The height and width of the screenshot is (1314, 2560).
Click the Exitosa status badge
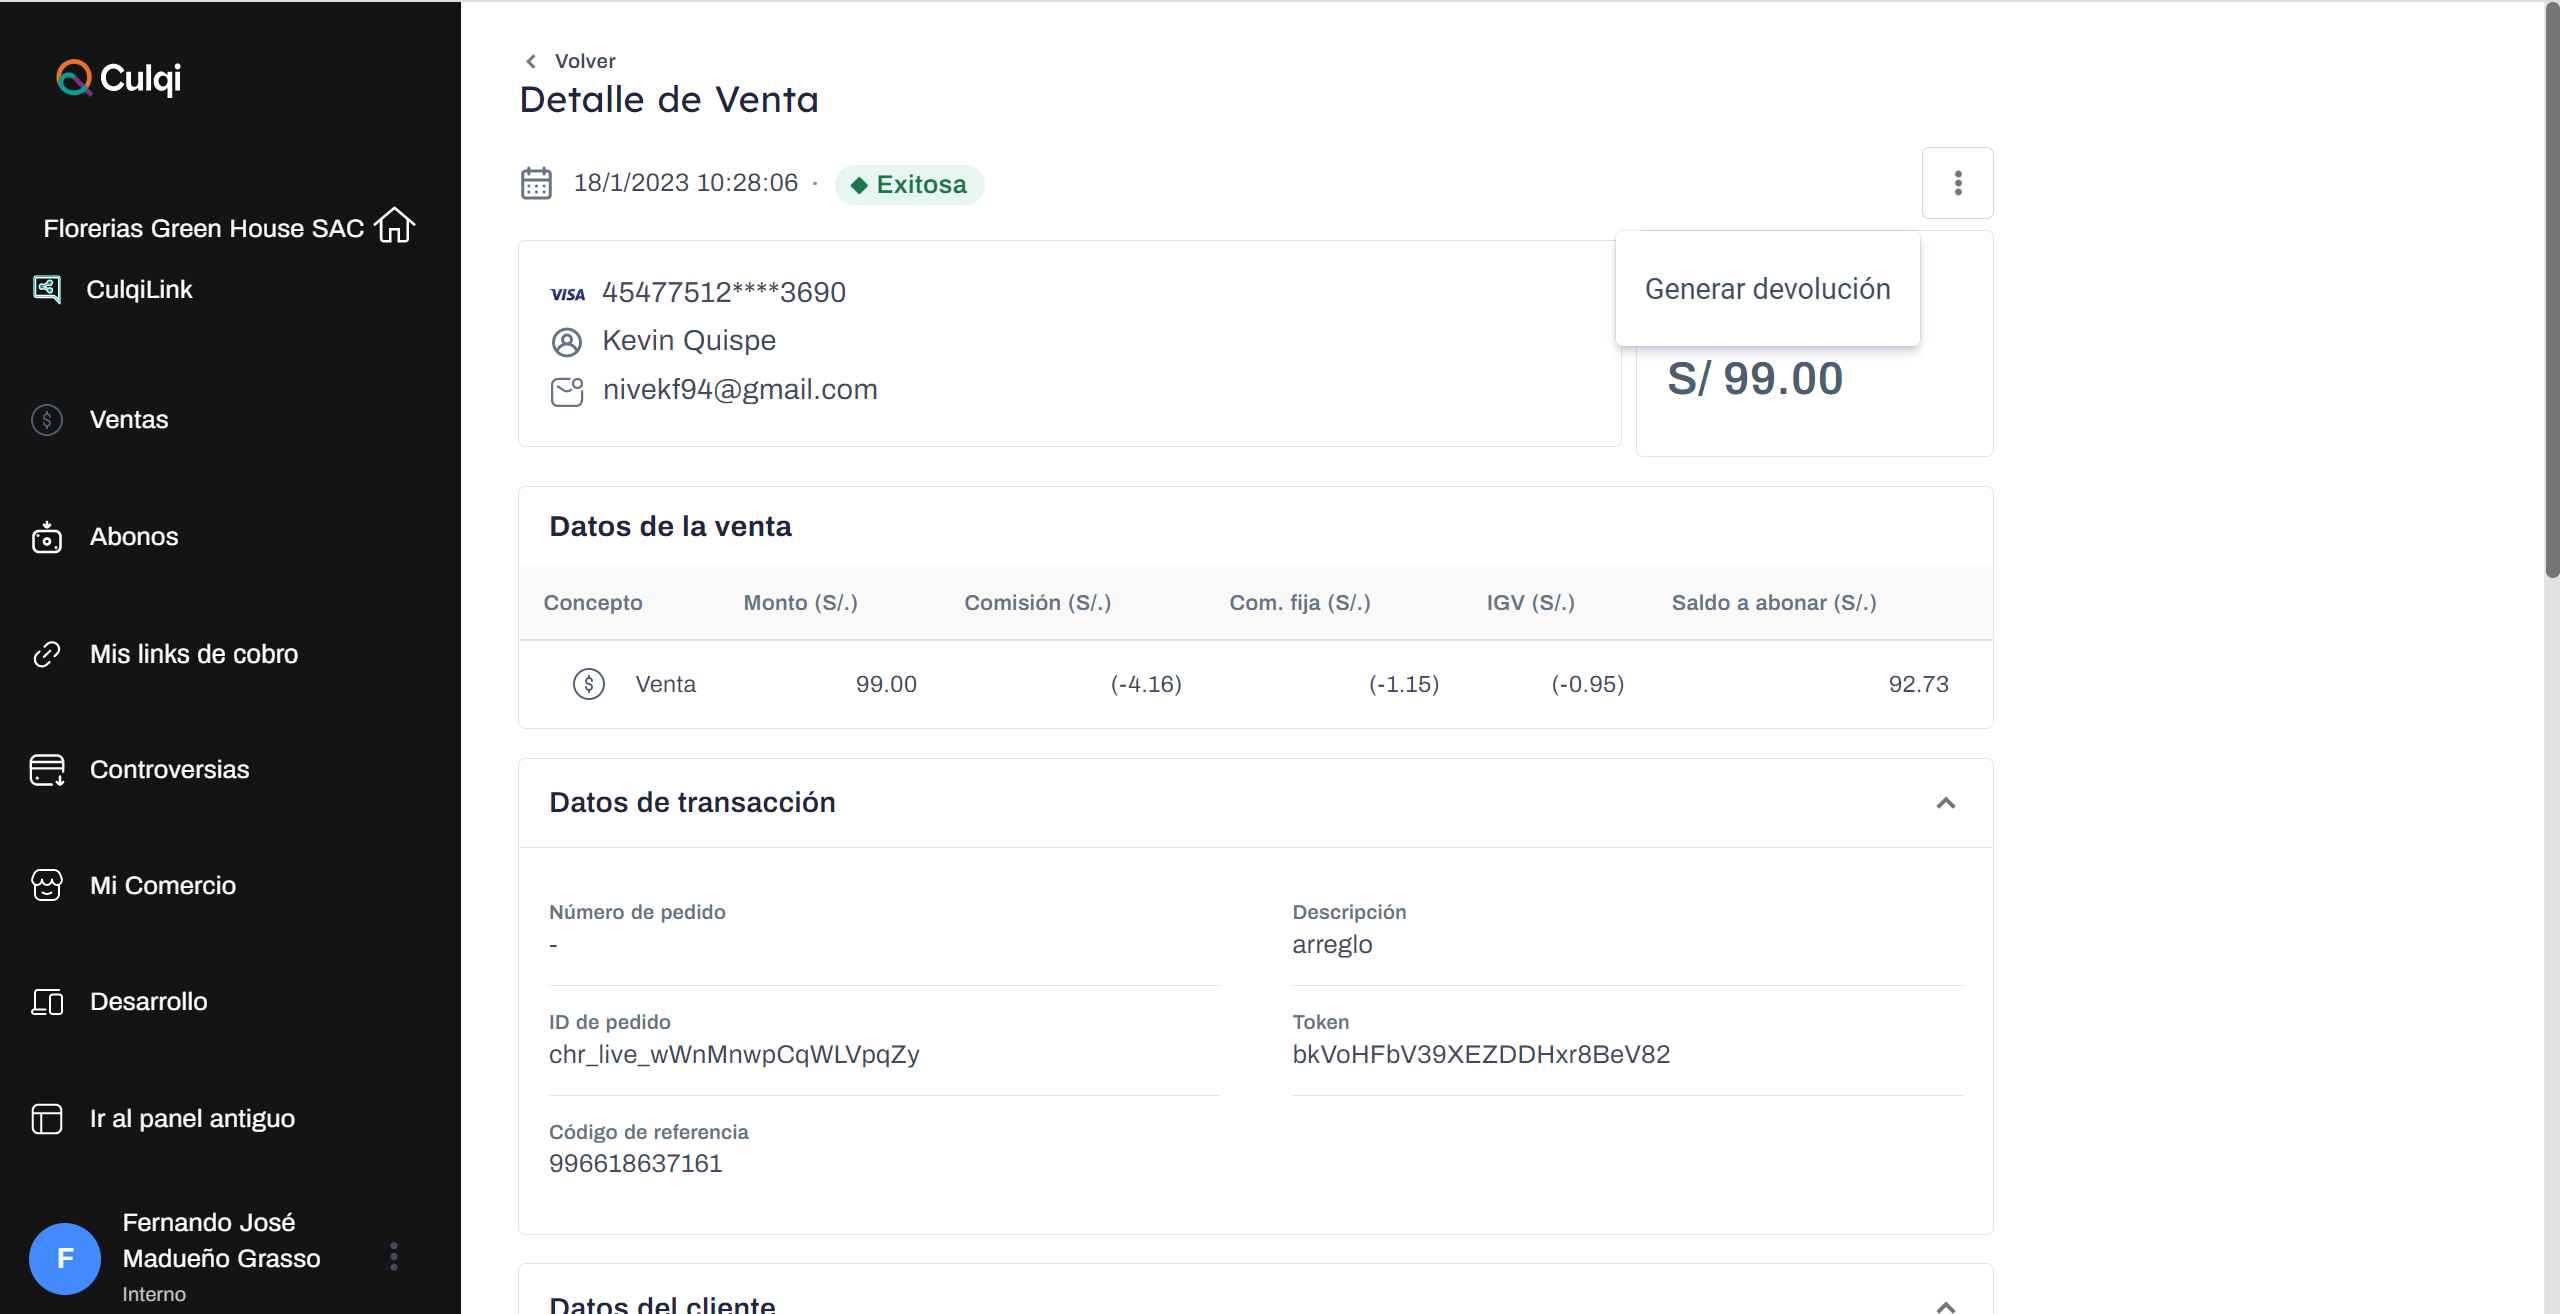tap(909, 185)
